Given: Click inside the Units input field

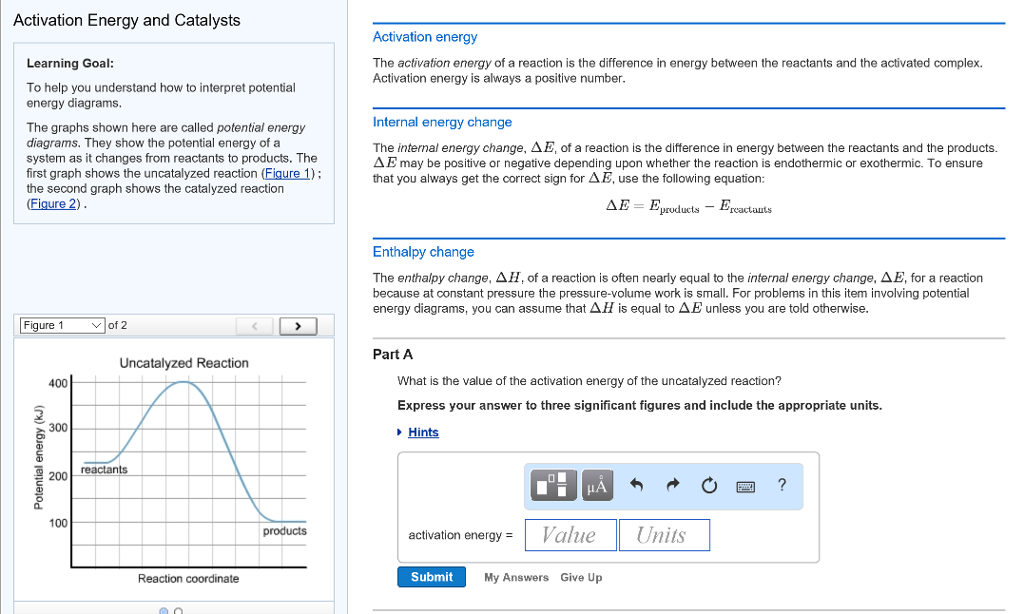Looking at the screenshot, I should tap(664, 535).
